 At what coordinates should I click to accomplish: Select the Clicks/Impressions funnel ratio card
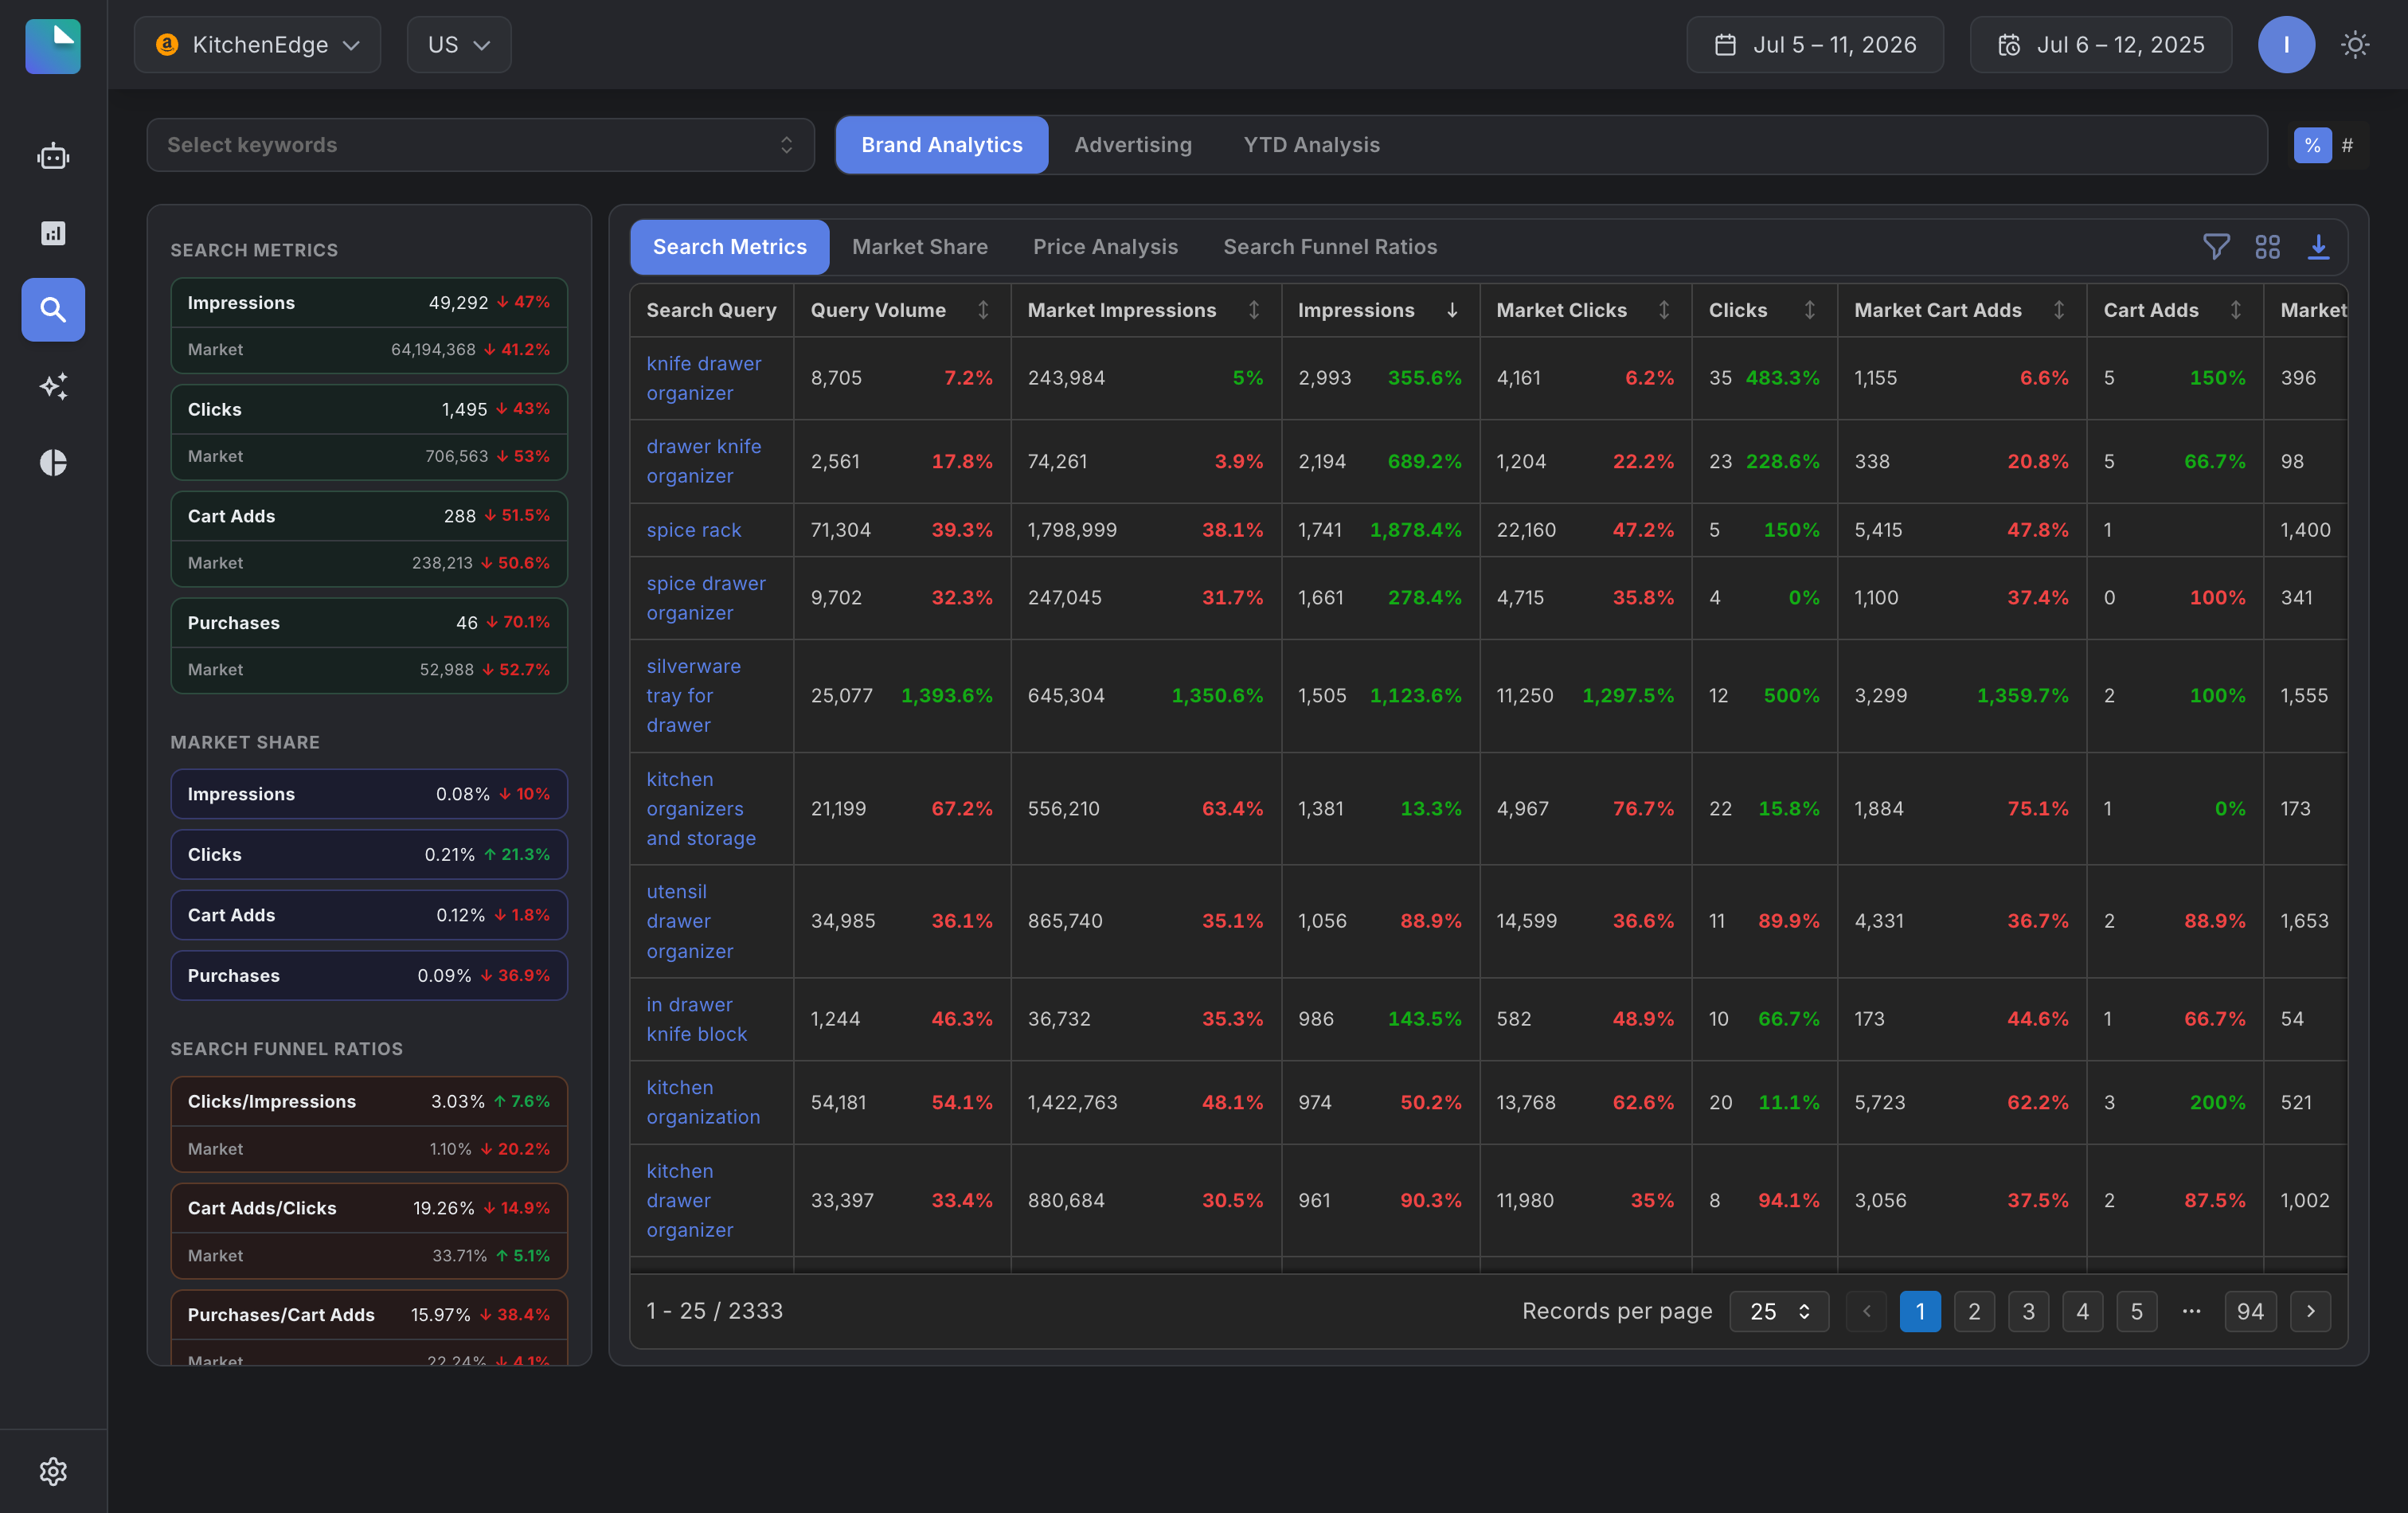pyautogui.click(x=369, y=1125)
